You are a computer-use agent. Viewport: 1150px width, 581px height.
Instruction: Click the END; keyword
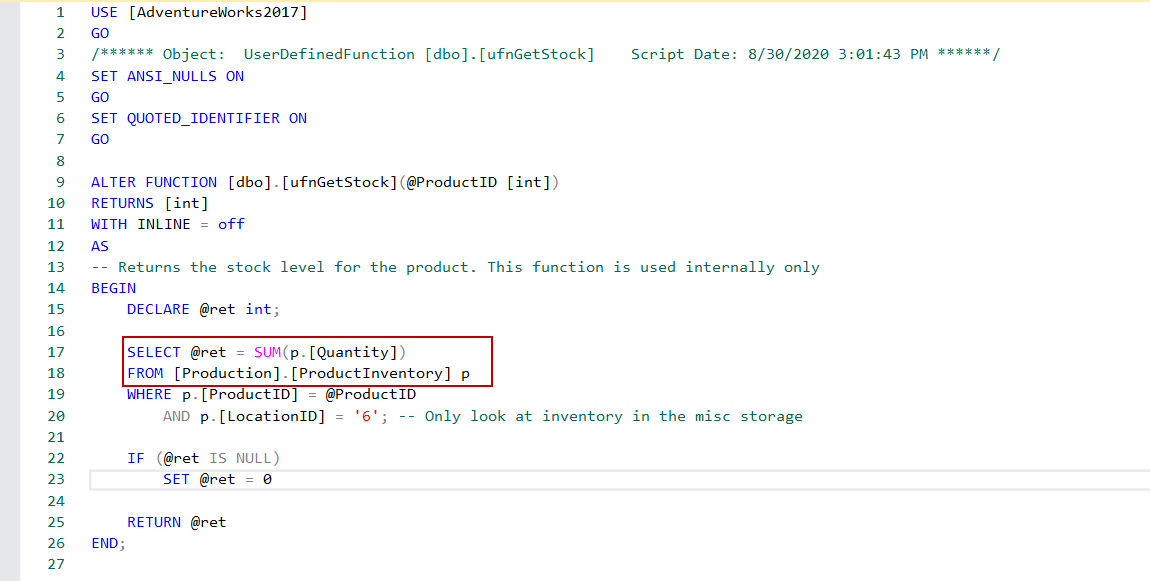(108, 543)
